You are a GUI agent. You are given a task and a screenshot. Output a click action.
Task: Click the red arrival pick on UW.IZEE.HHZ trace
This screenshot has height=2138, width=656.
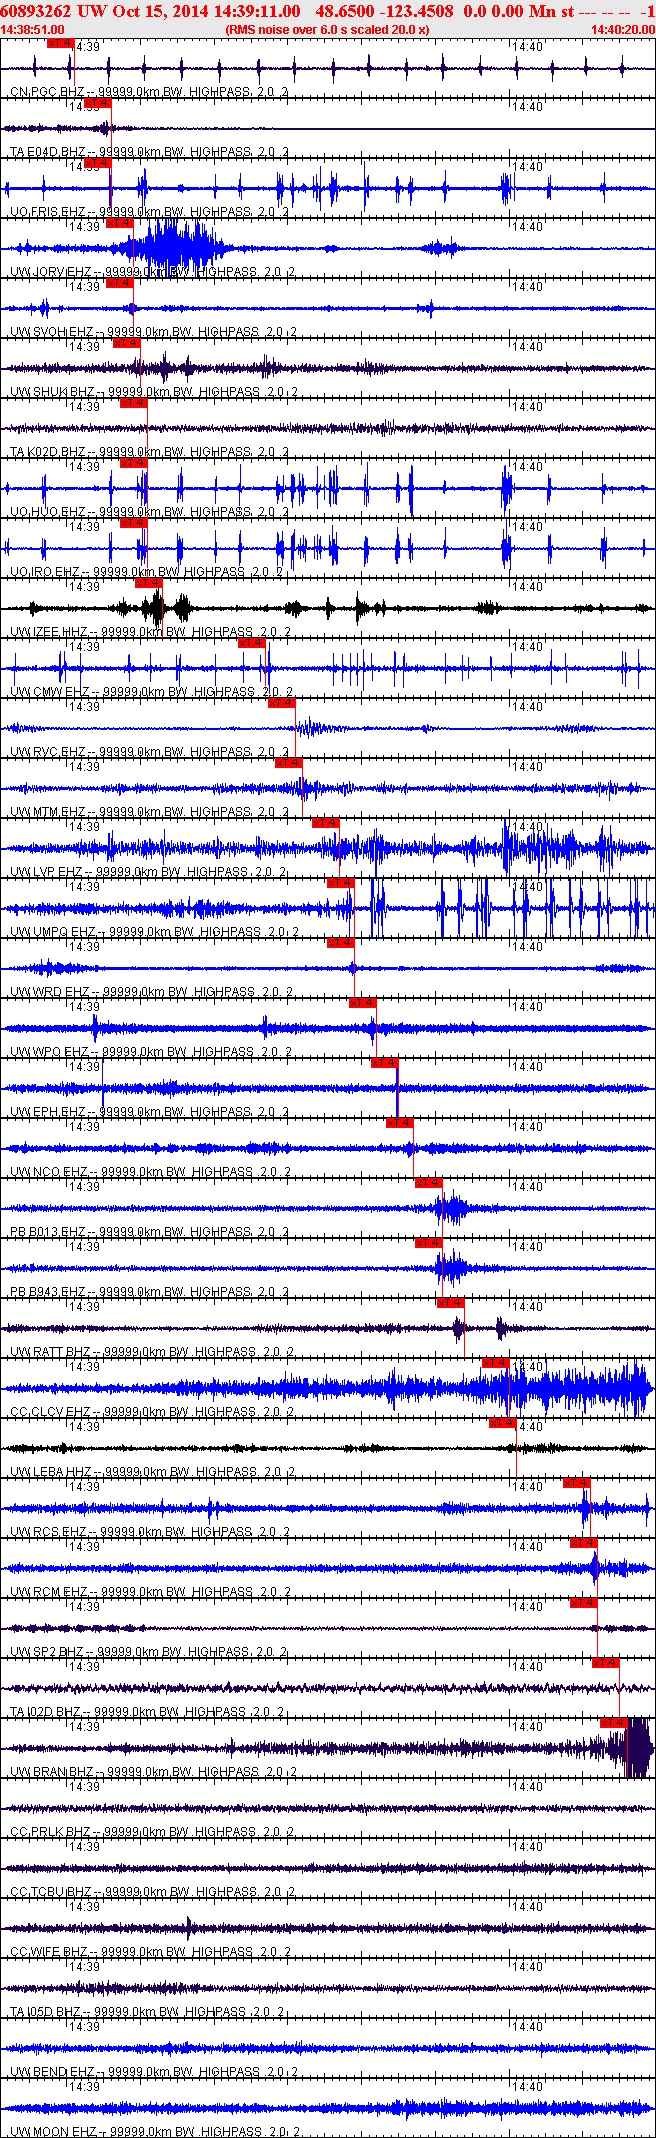click(148, 583)
